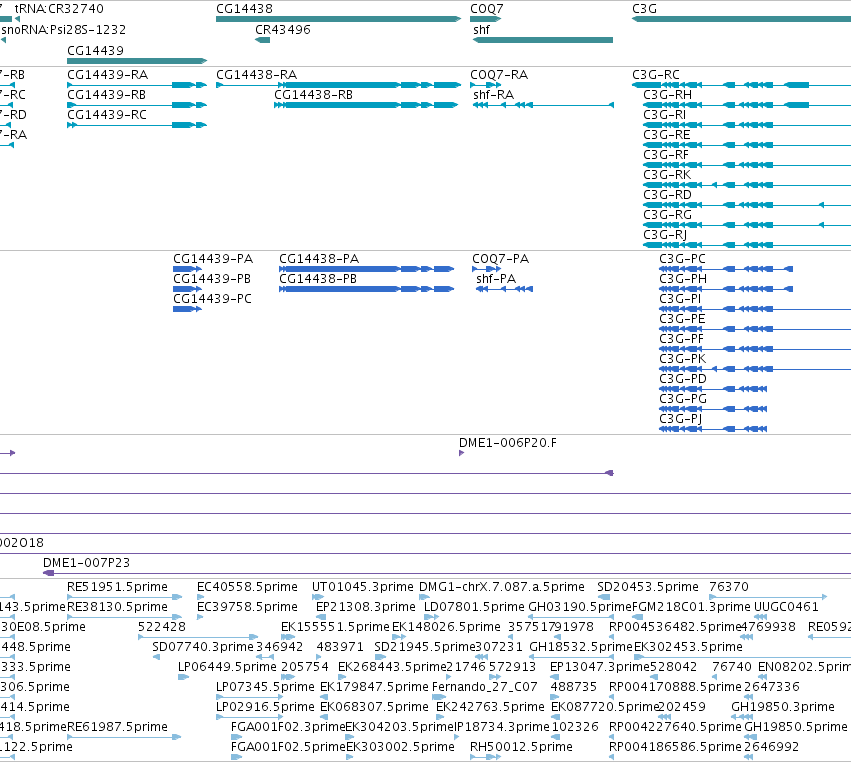Viewport: 851px width, 762px height.
Task: Select the C3G-PH protein label
Action: pos(683,278)
